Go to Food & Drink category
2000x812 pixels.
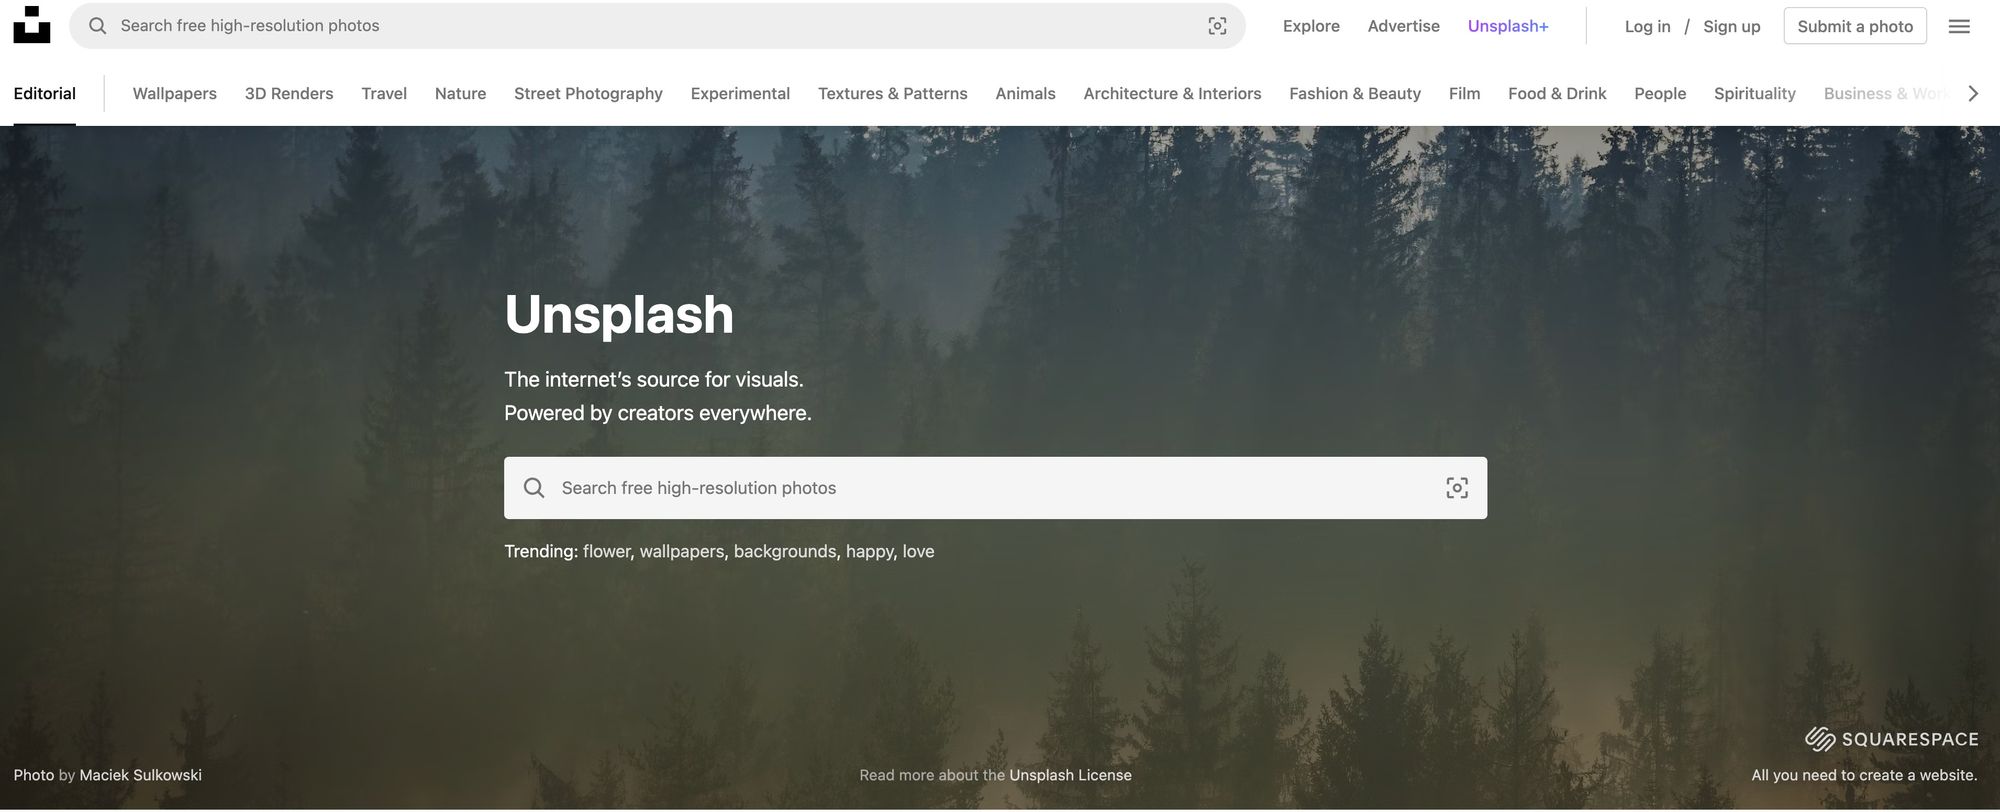coord(1557,93)
